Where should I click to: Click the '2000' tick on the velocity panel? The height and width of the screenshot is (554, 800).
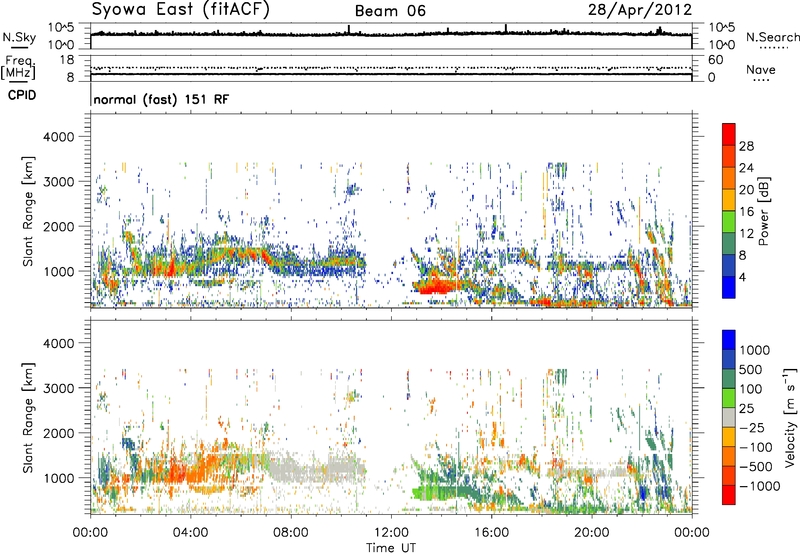point(58,434)
